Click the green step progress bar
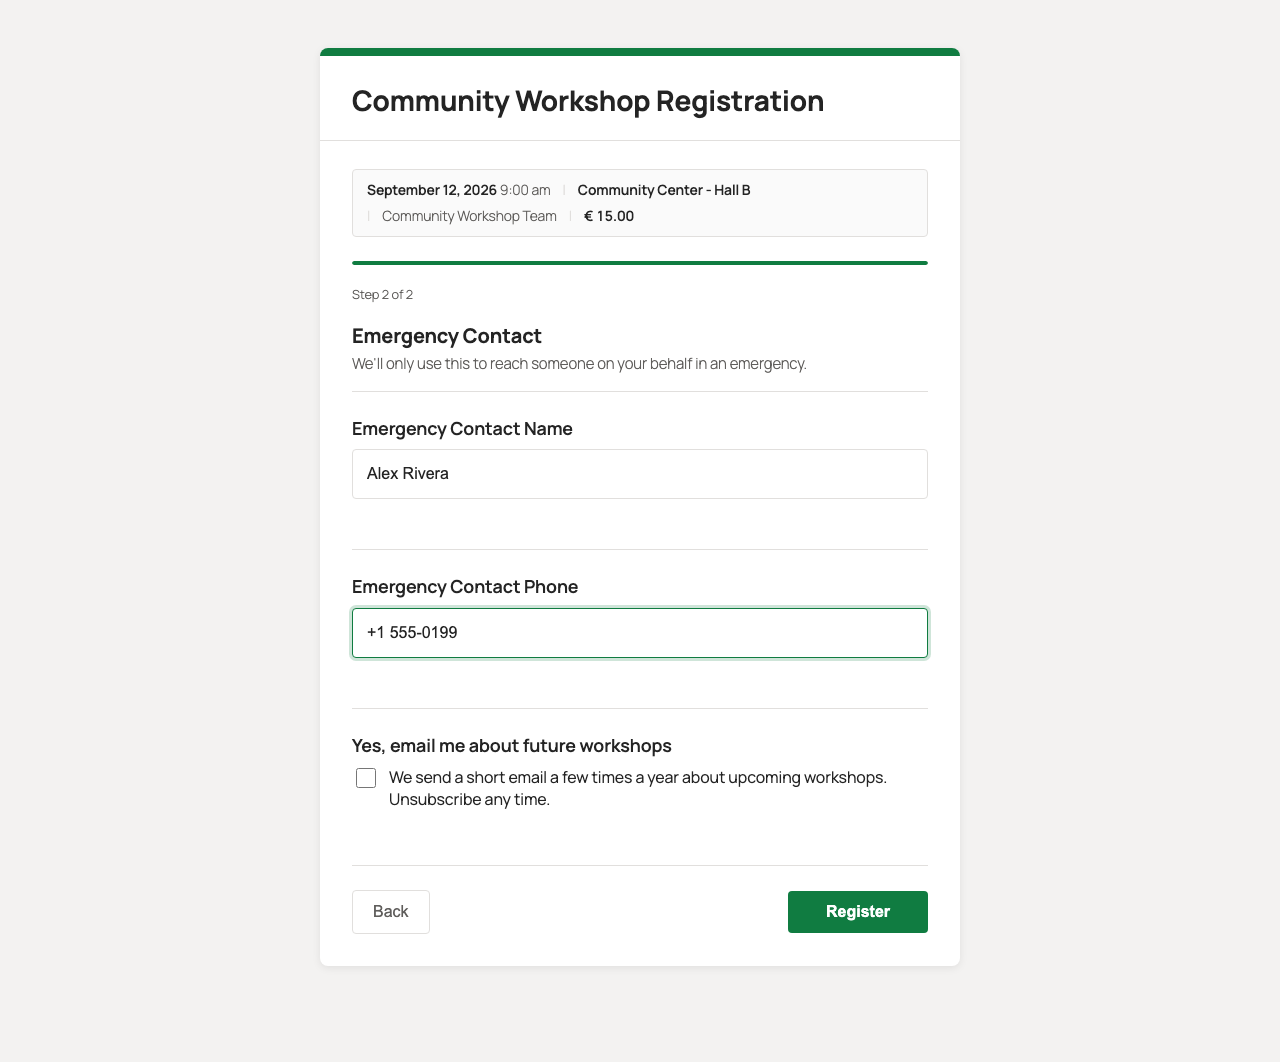The width and height of the screenshot is (1280, 1062). tap(640, 263)
